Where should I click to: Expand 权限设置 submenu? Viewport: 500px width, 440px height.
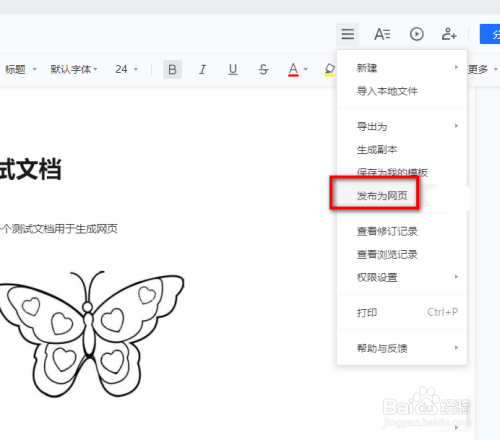pos(402,277)
